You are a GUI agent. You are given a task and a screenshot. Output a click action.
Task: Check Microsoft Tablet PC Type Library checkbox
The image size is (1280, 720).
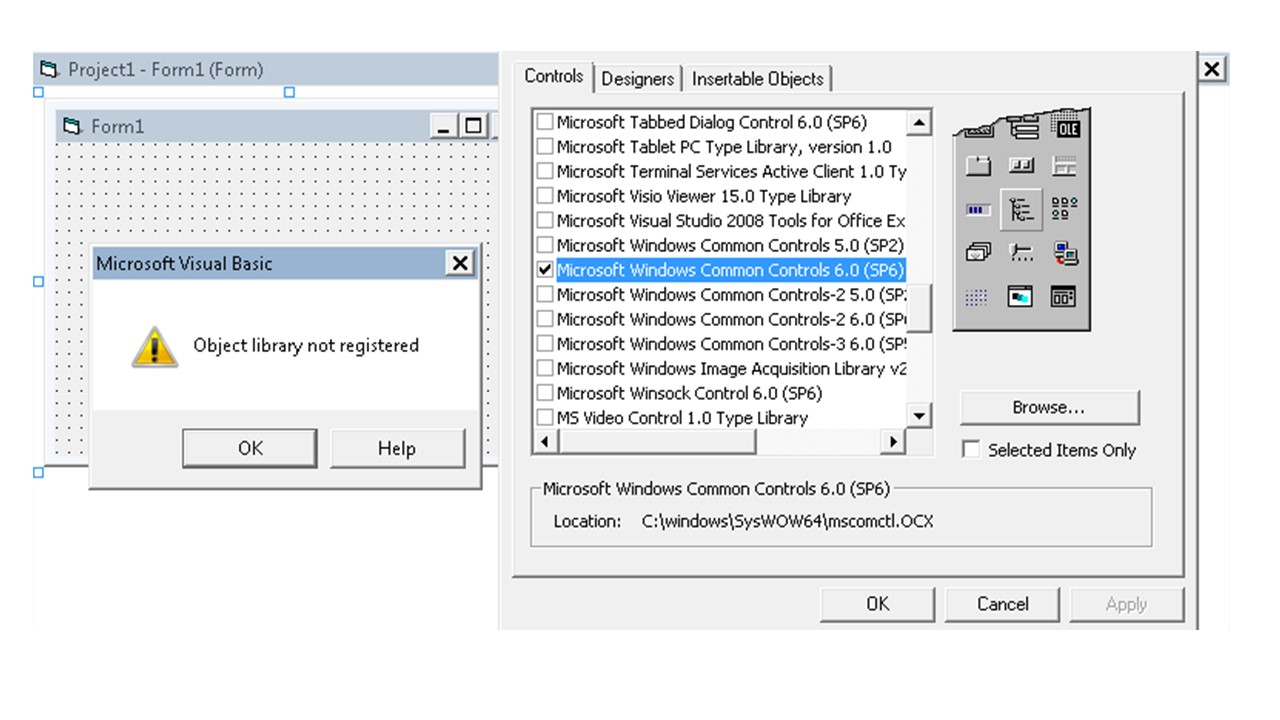545,147
